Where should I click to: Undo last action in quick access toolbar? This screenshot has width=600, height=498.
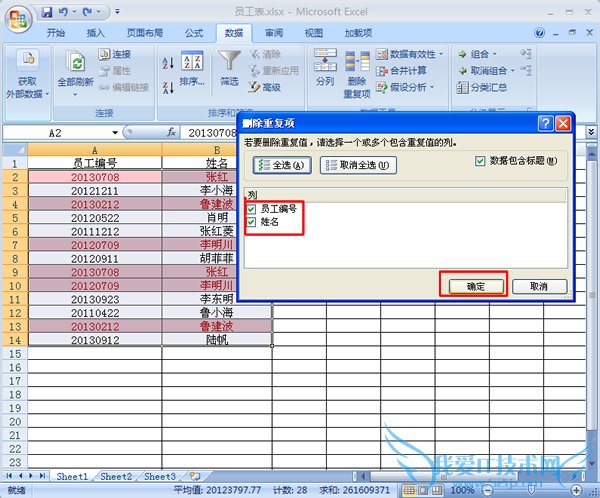pos(63,12)
